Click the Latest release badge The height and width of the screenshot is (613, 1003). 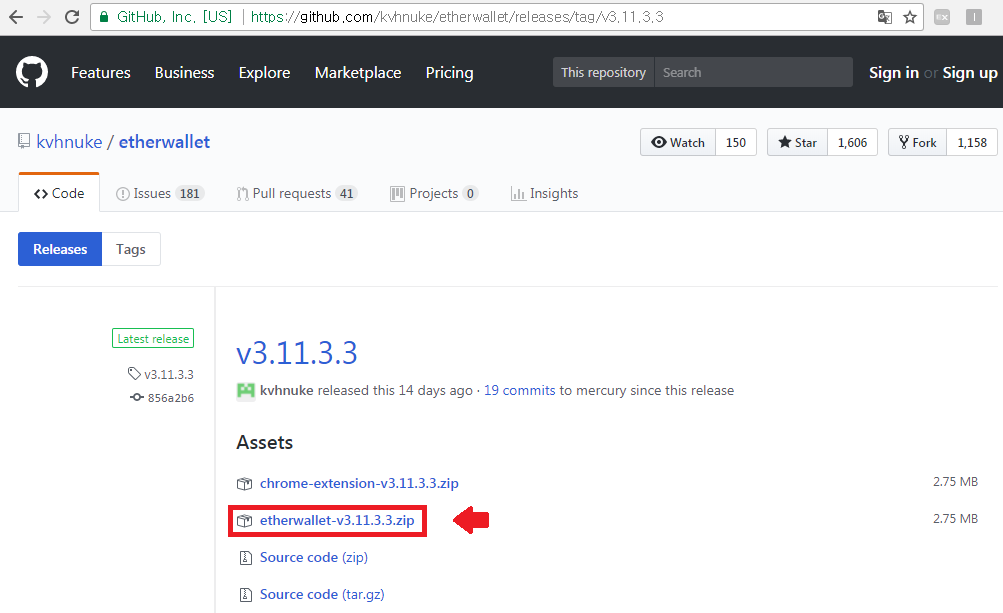pyautogui.click(x=153, y=338)
